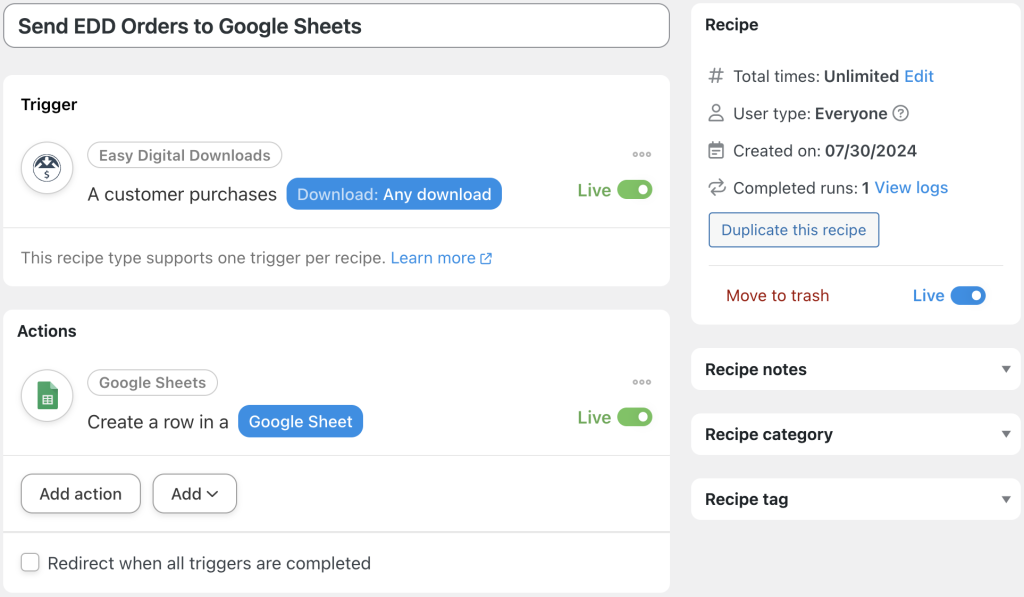Open the help tooltip next to Everyone

[x=900, y=113]
